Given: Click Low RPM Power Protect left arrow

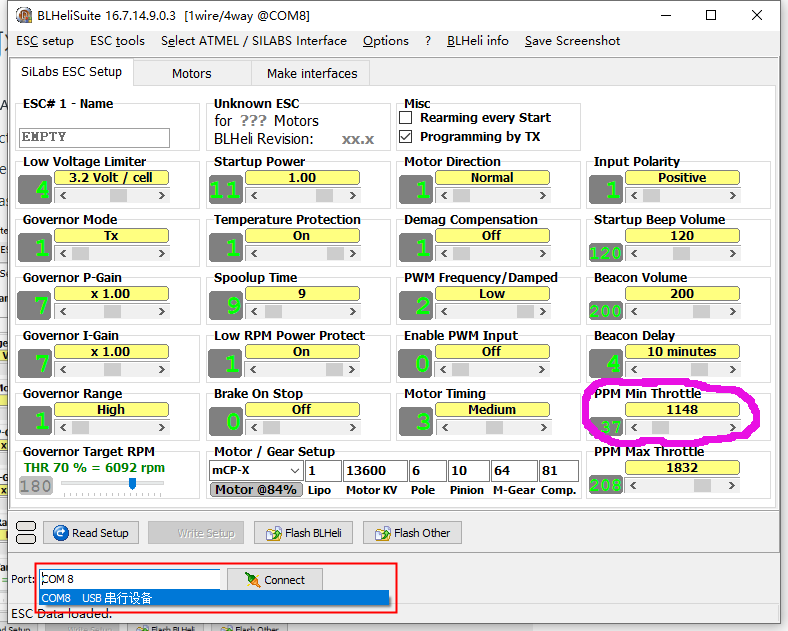Looking at the screenshot, I should [x=253, y=370].
